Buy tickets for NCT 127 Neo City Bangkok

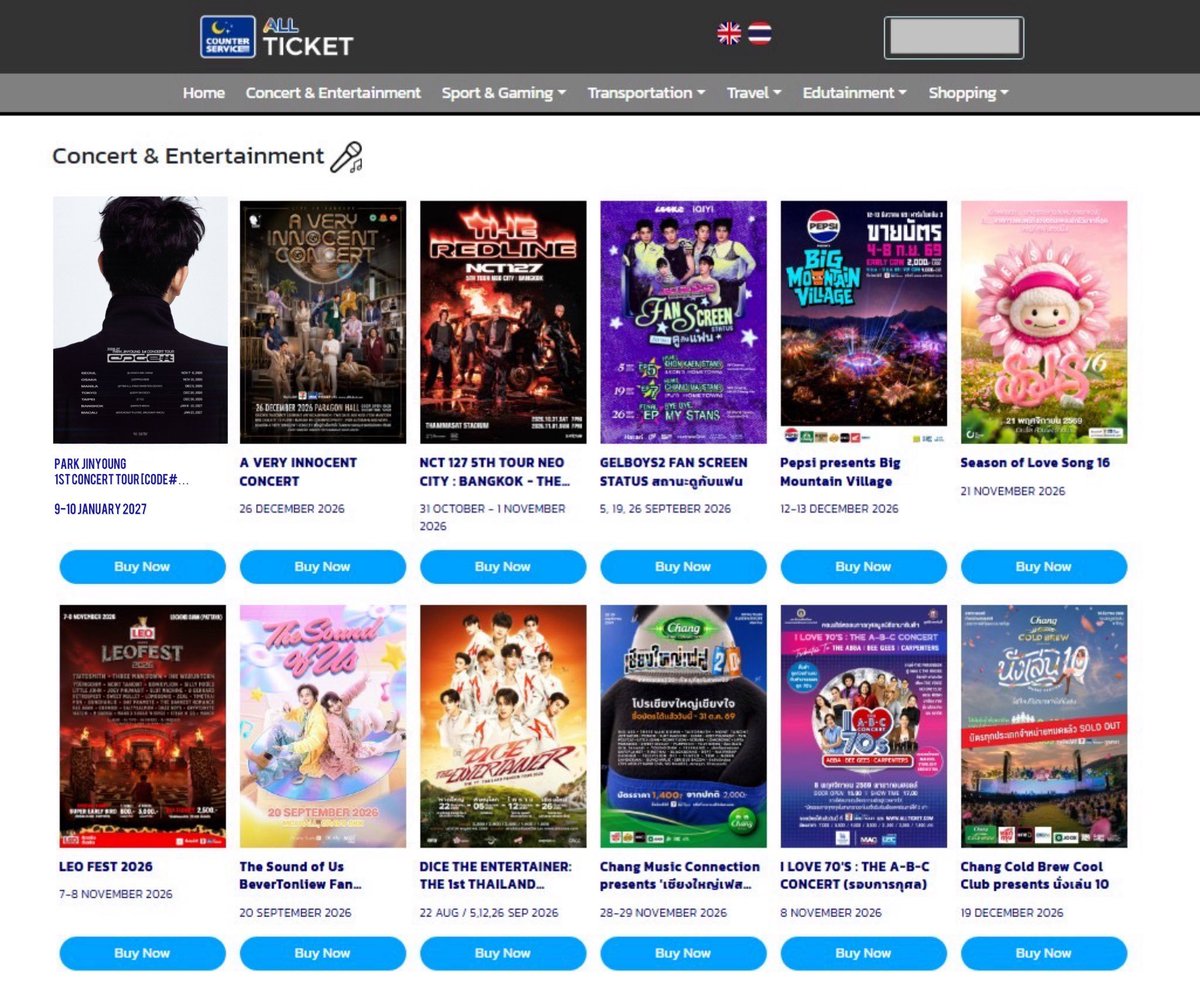pos(503,567)
